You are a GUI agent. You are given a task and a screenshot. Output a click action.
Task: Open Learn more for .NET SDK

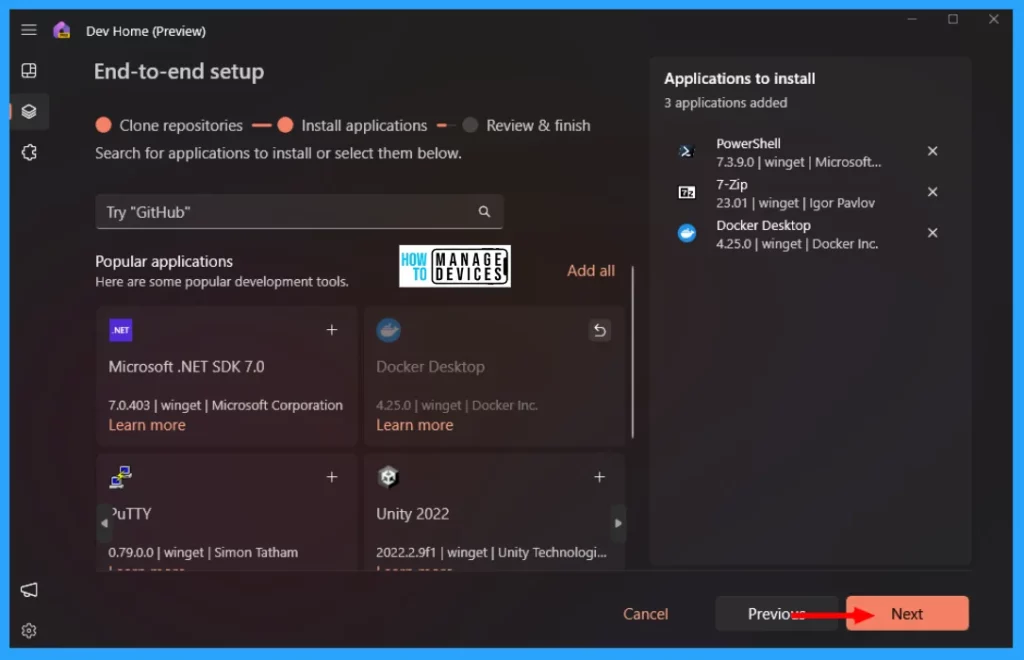point(147,425)
